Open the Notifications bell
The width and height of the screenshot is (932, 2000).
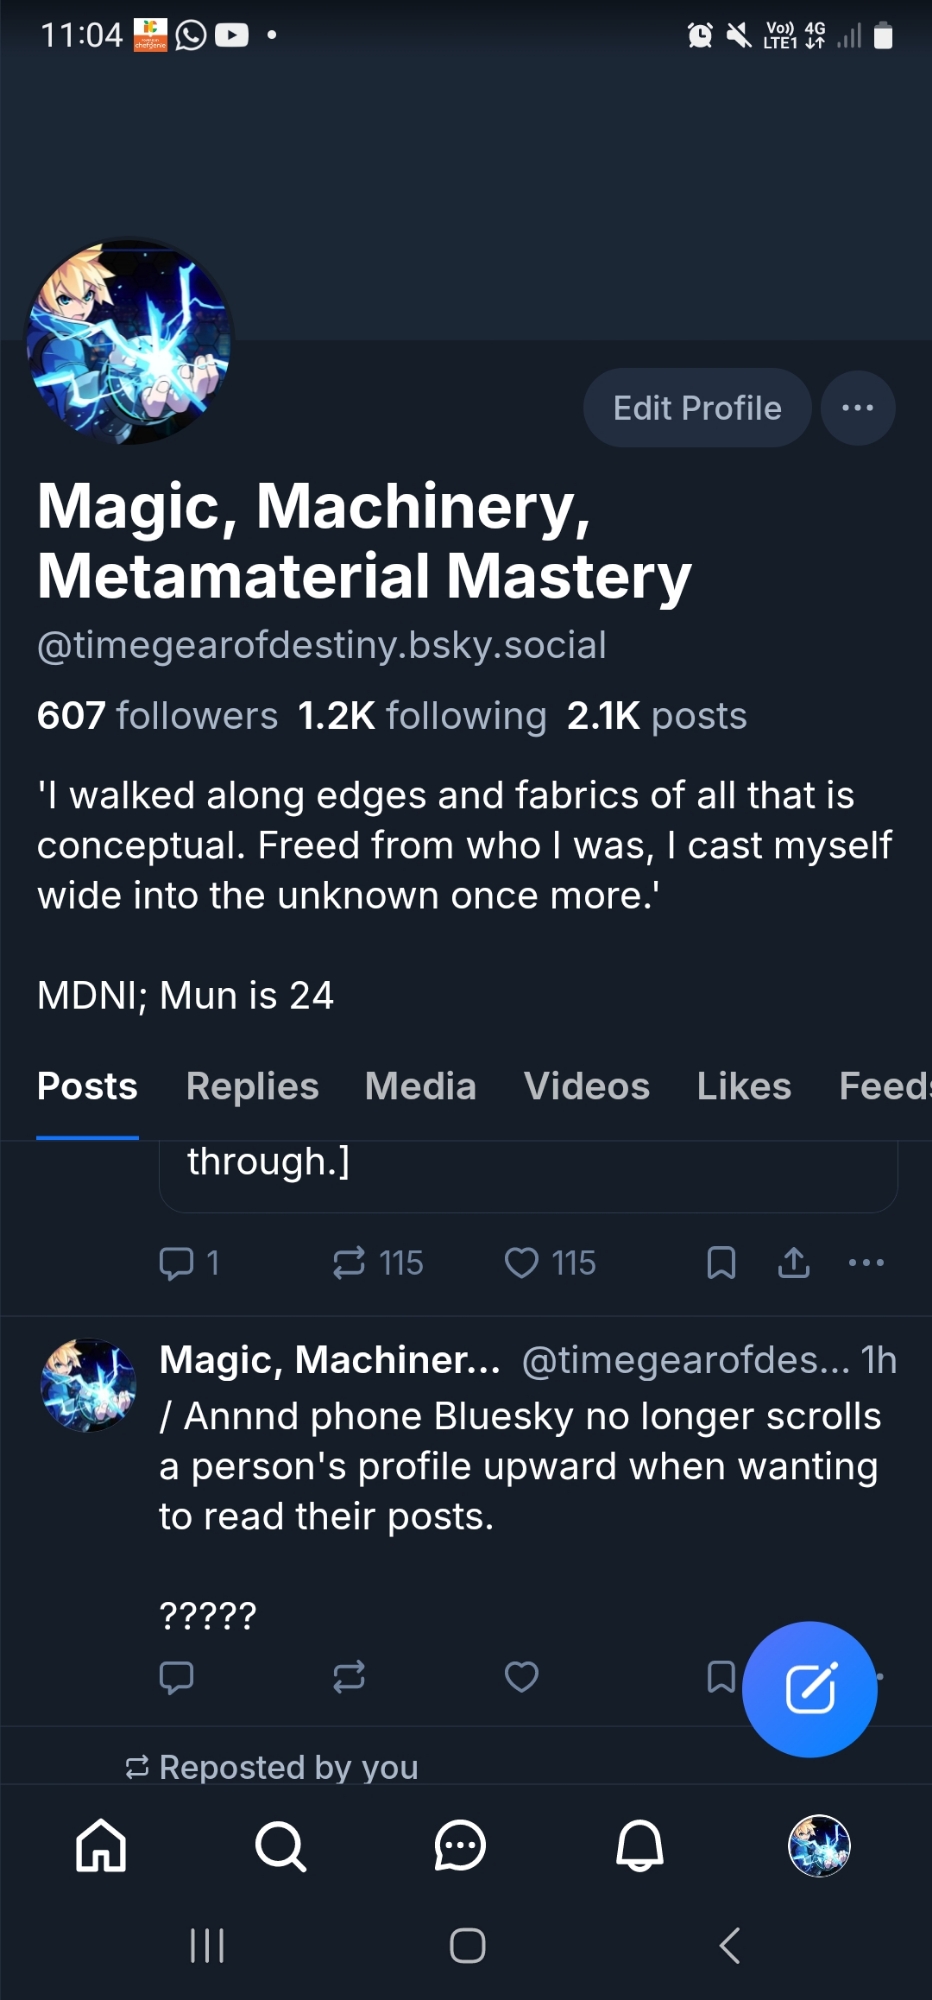(x=639, y=1845)
